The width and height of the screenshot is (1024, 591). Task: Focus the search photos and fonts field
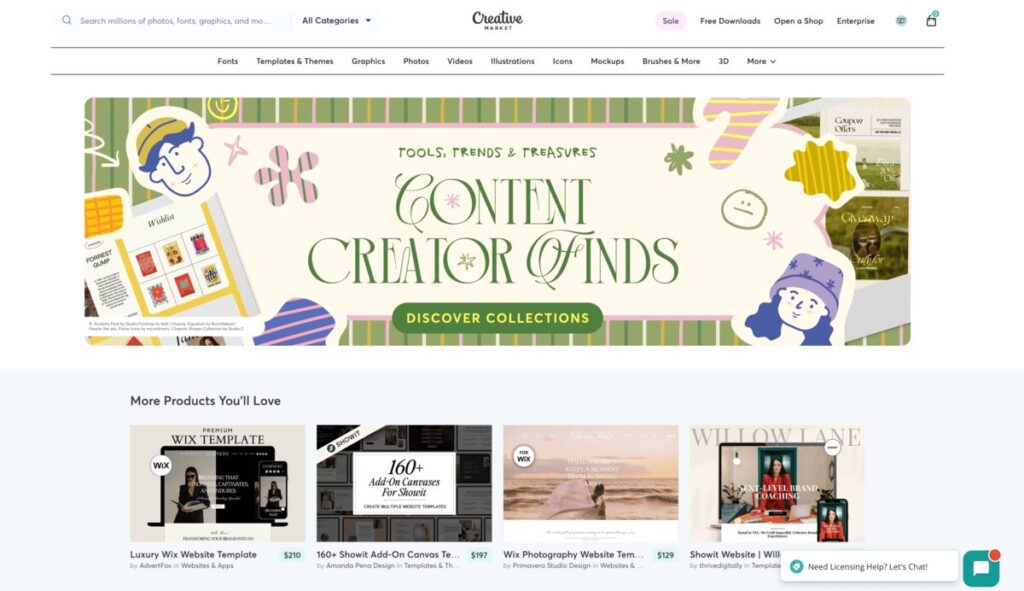coord(175,21)
